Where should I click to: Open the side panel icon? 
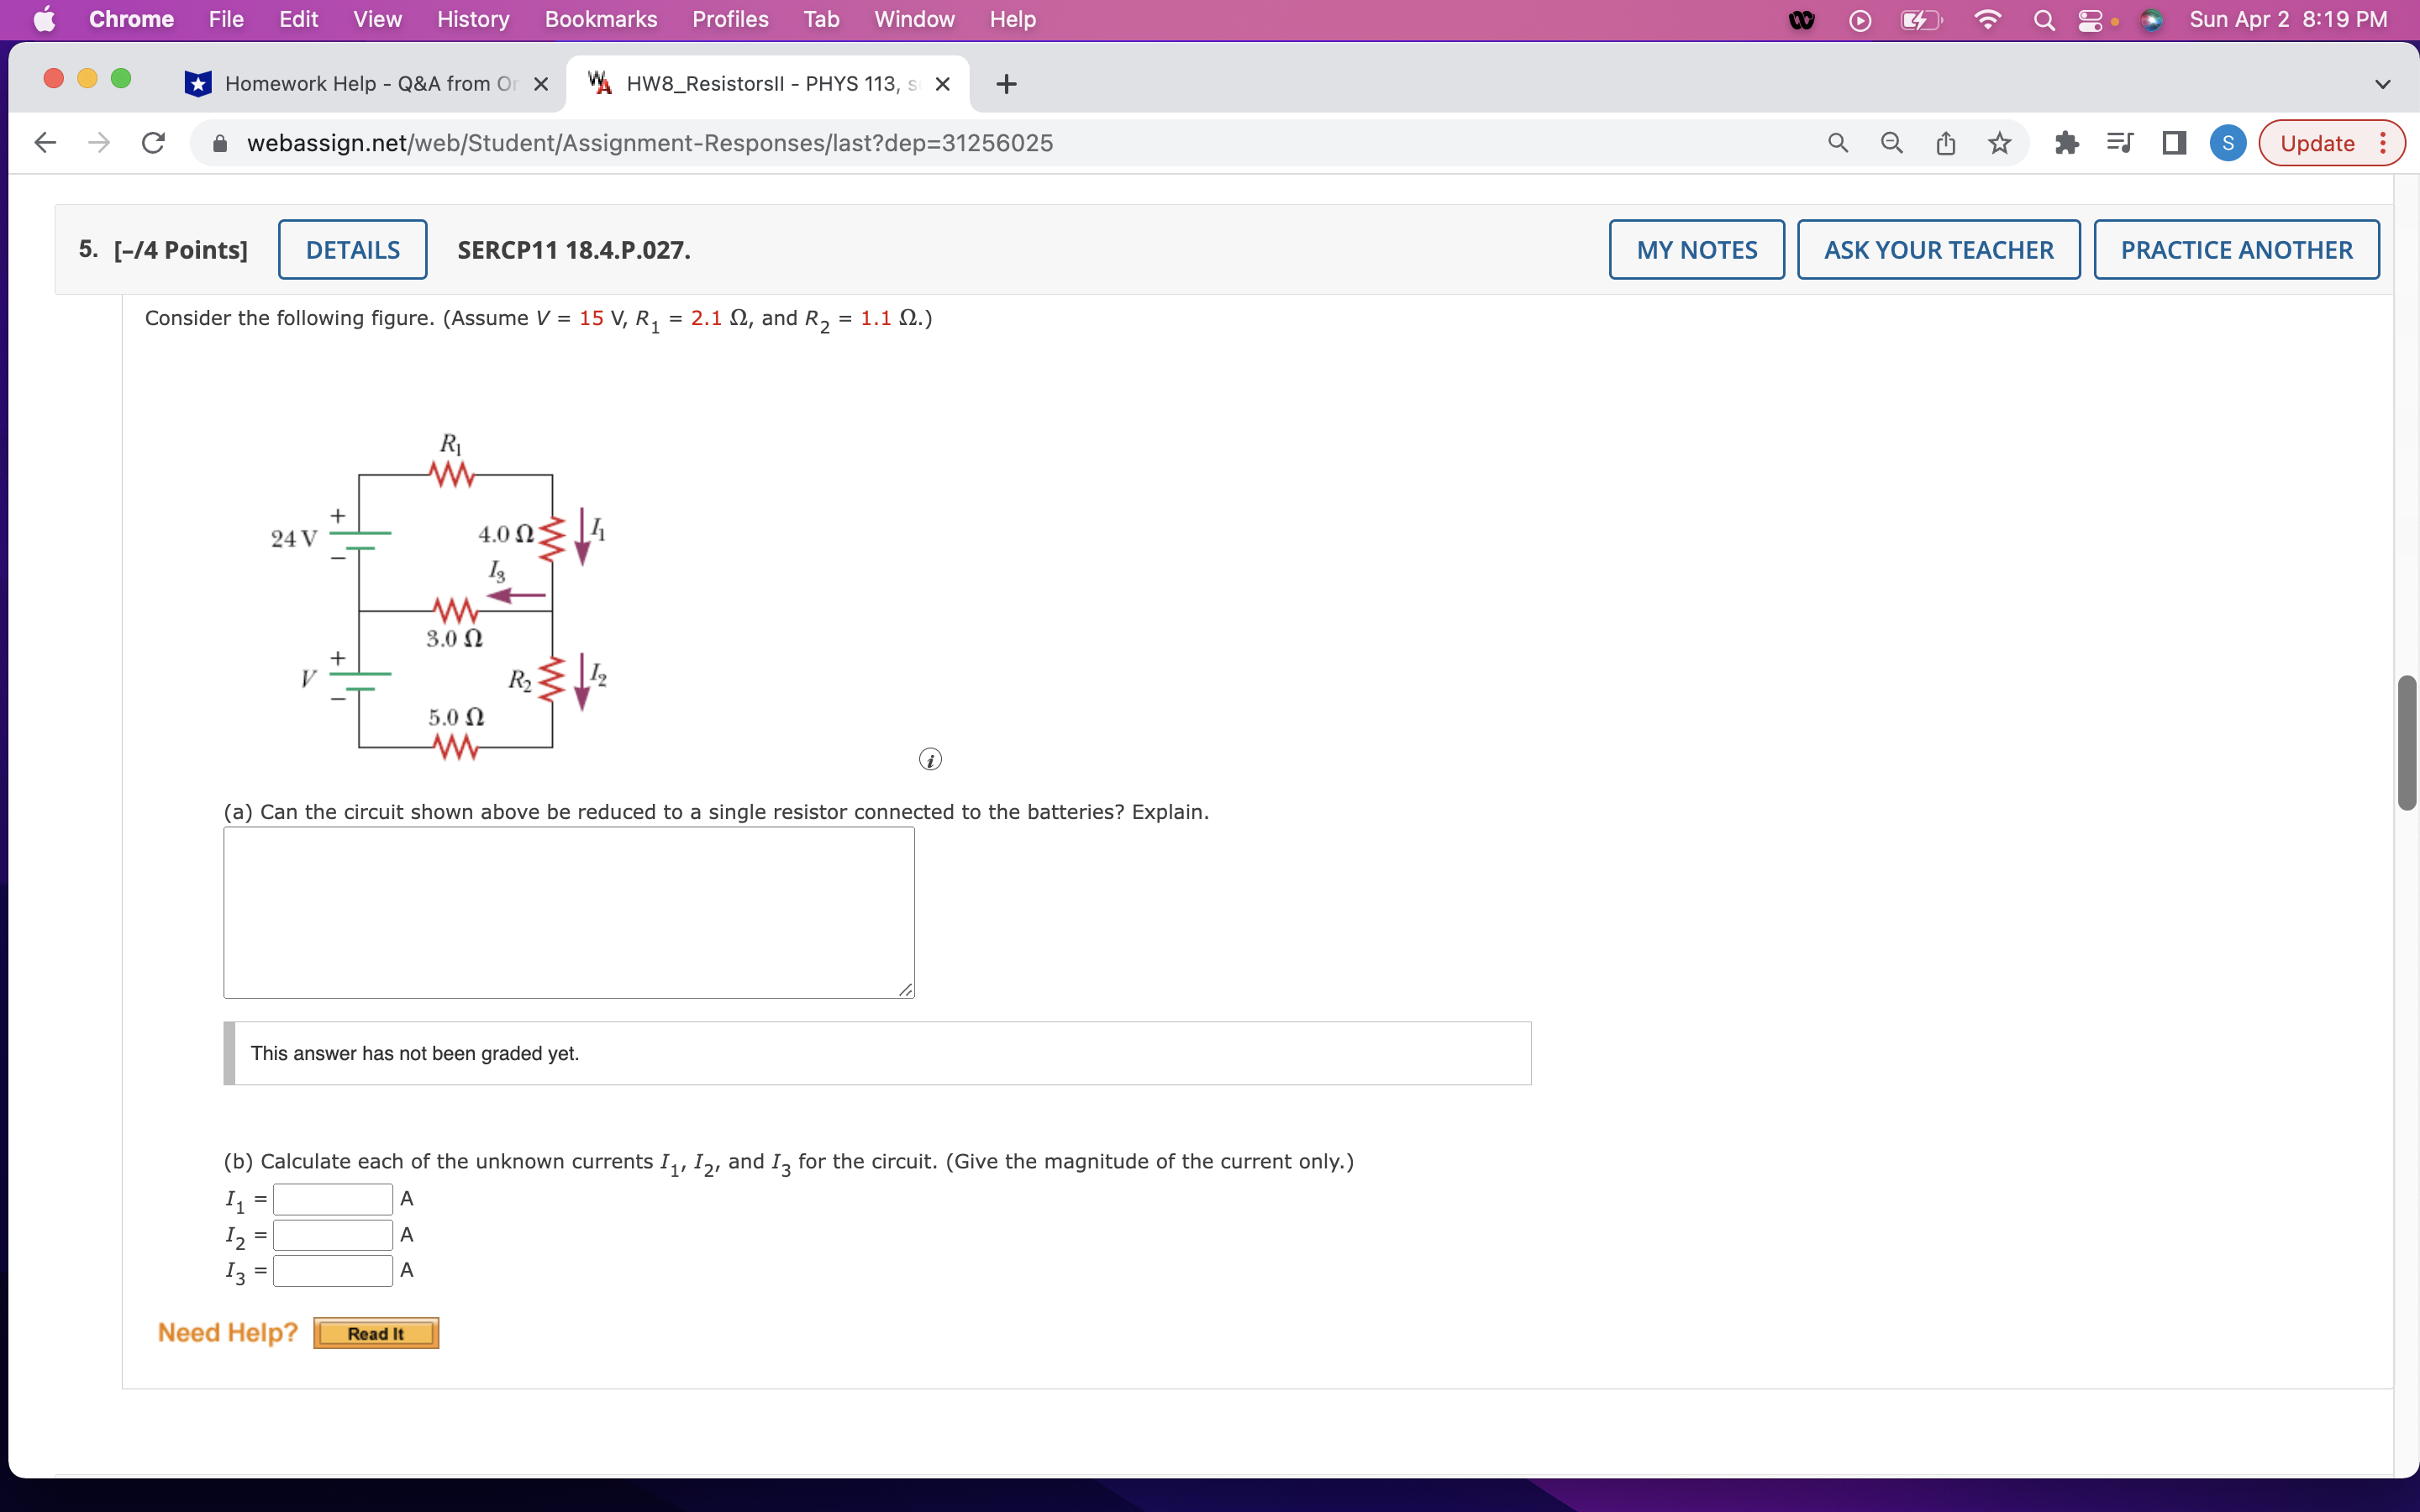pyautogui.click(x=2174, y=142)
